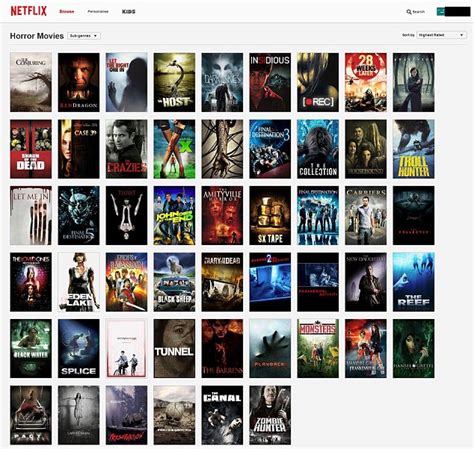Click the Netflix logo
Image resolution: width=474 pixels, height=449 pixels.
(29, 11)
